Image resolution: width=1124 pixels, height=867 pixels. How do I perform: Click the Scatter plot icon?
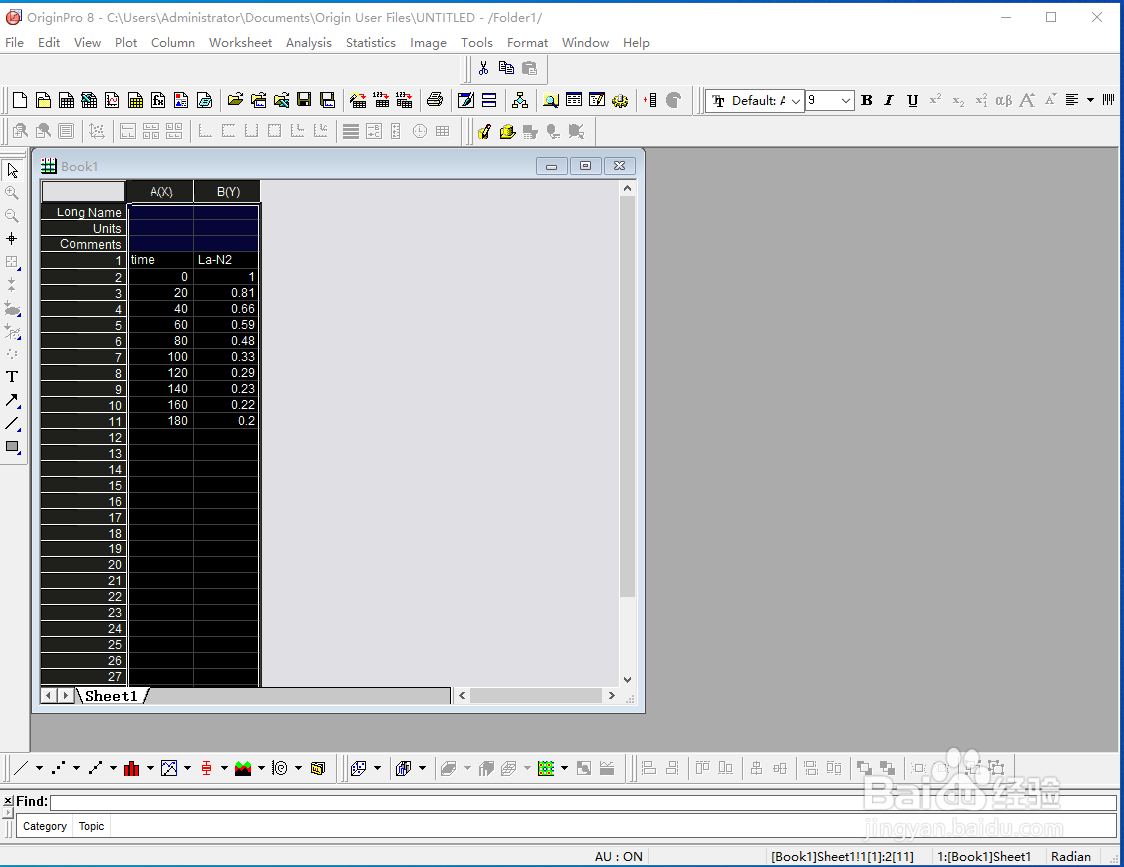click(58, 768)
